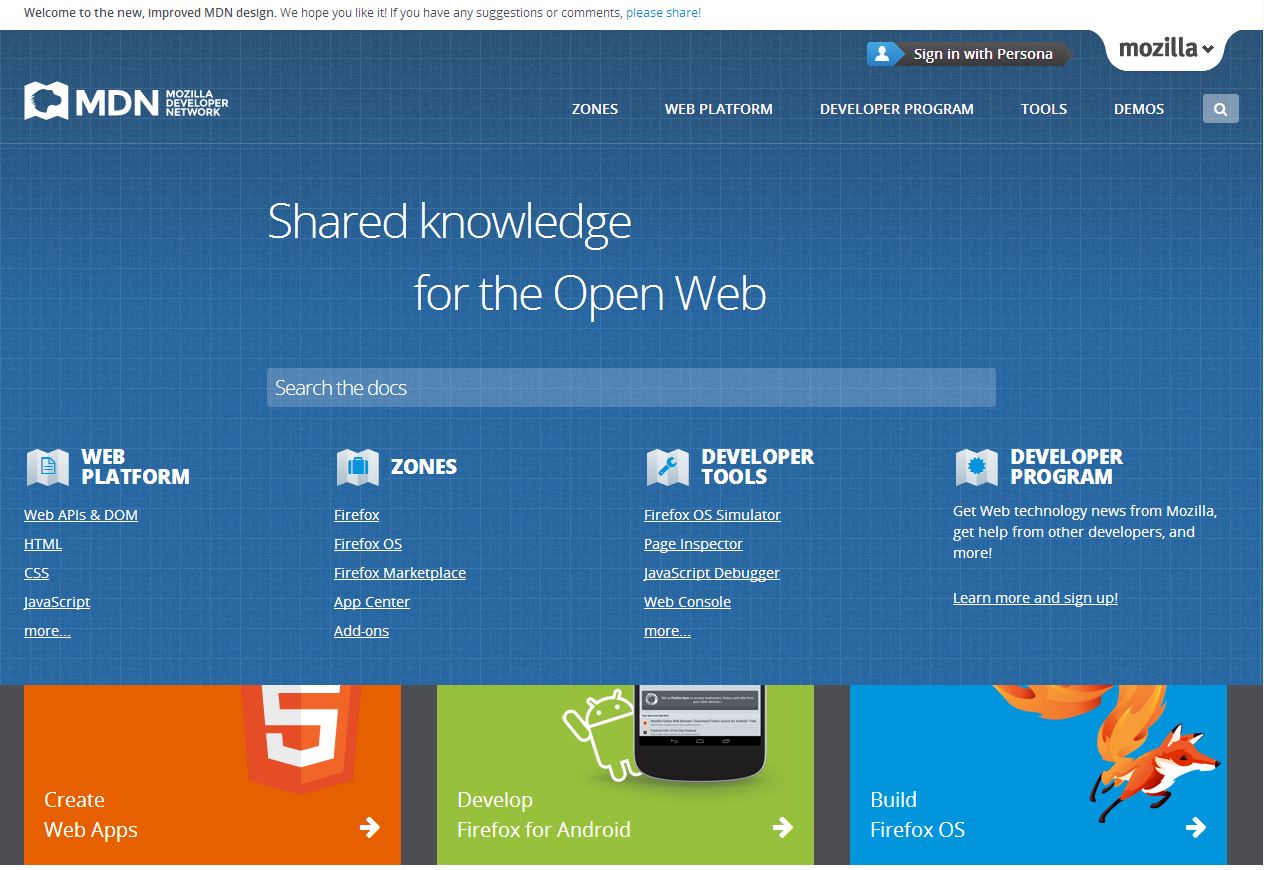Image resolution: width=1264 pixels, height=870 pixels.
Task: Open the Develop Firefox for Android text
Action: pos(544,815)
